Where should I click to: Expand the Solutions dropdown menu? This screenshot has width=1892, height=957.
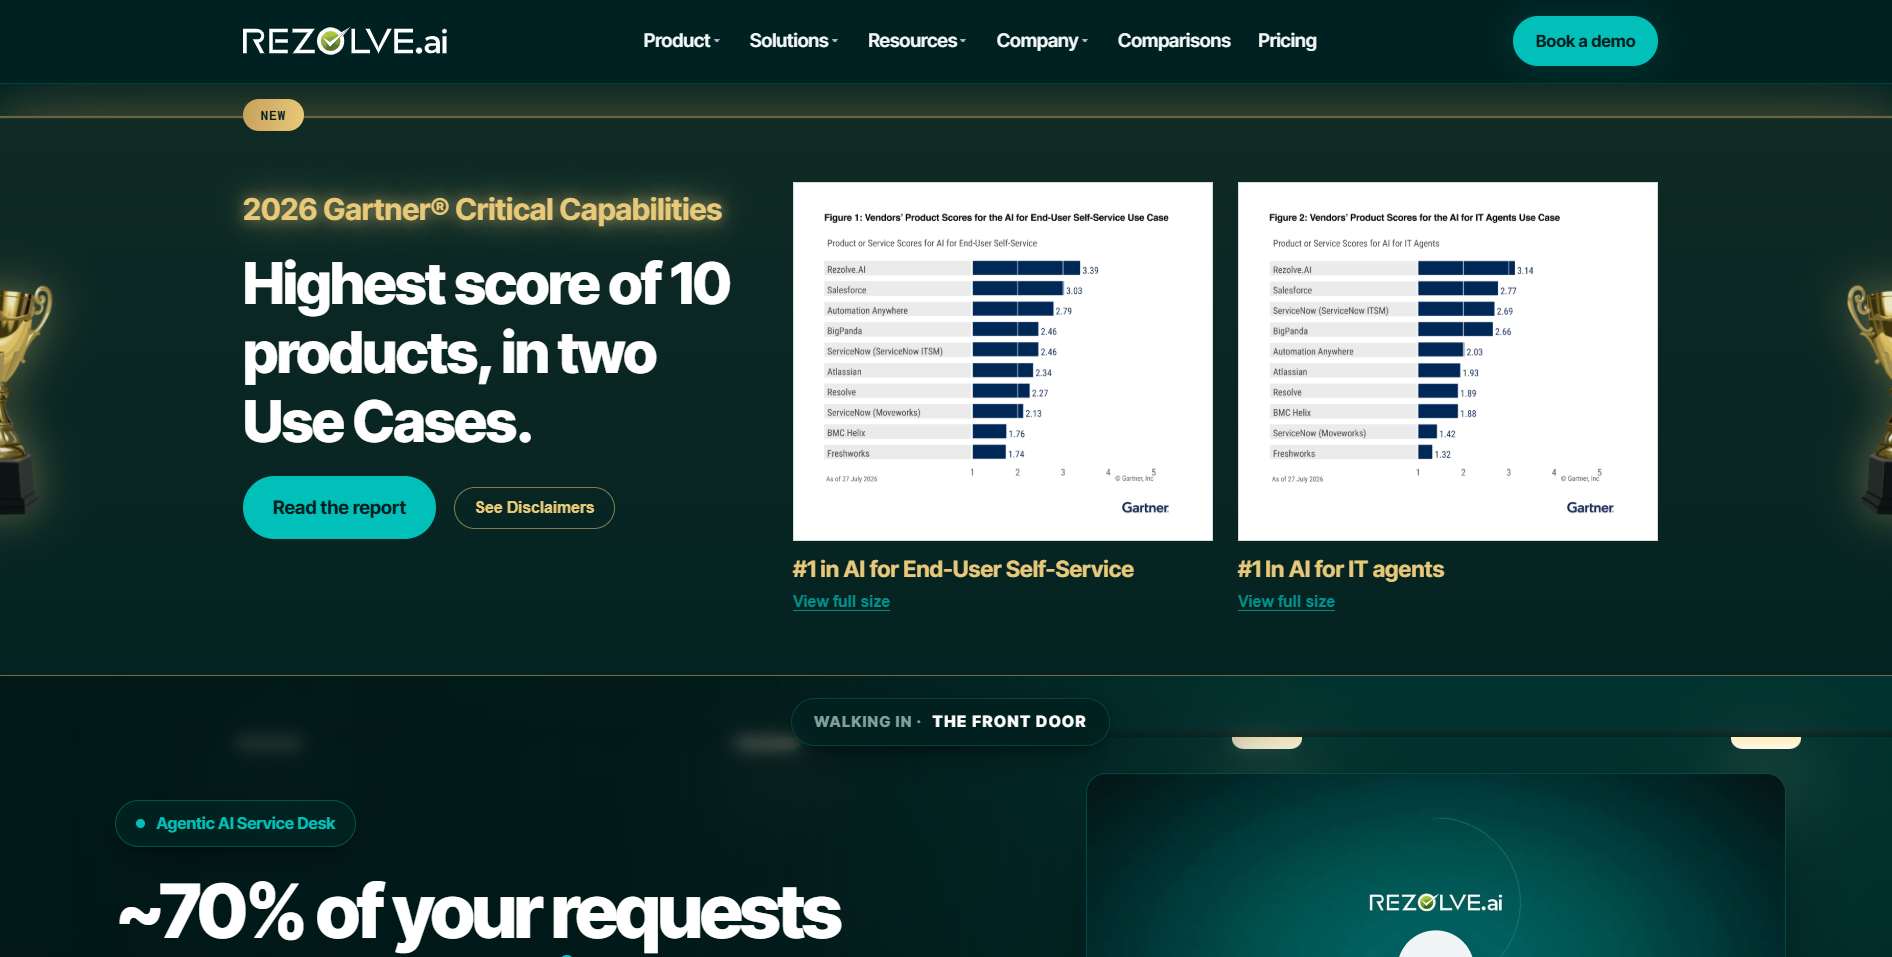794,41
